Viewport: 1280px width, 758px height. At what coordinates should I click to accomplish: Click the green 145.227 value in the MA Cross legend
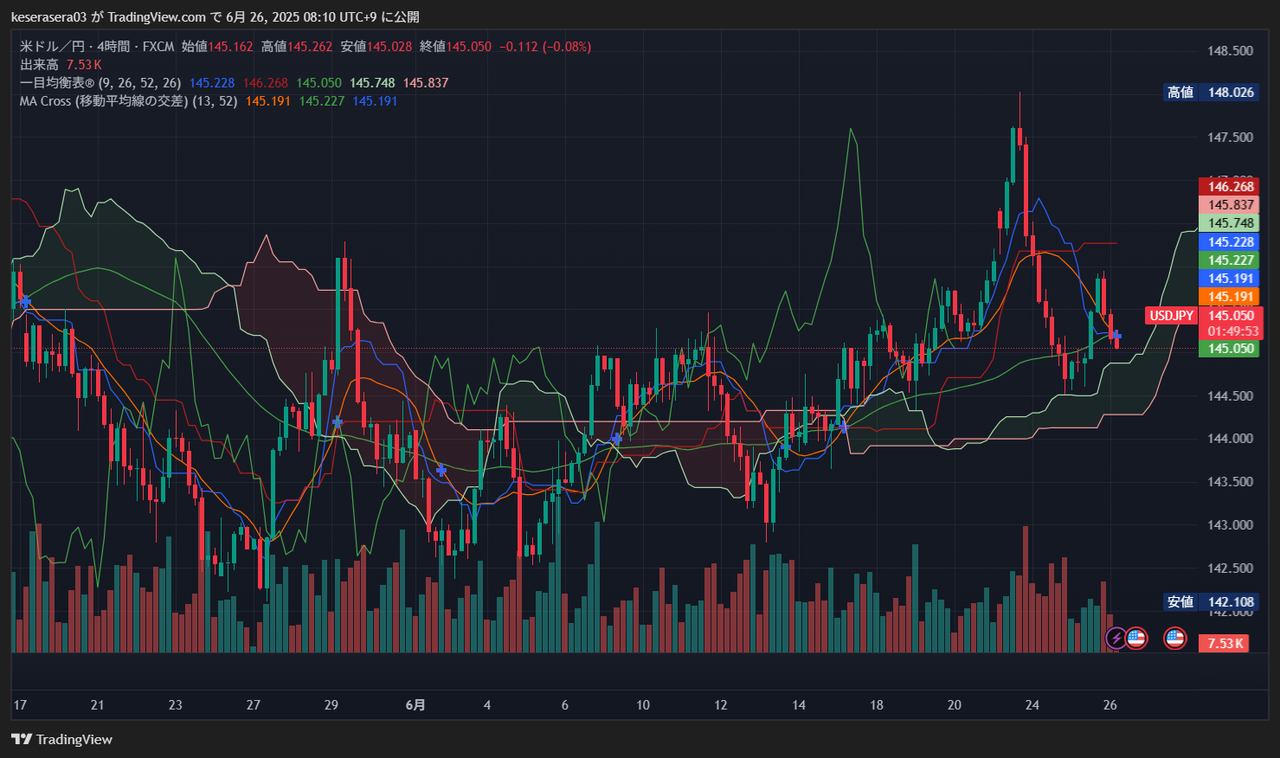pyautogui.click(x=323, y=100)
